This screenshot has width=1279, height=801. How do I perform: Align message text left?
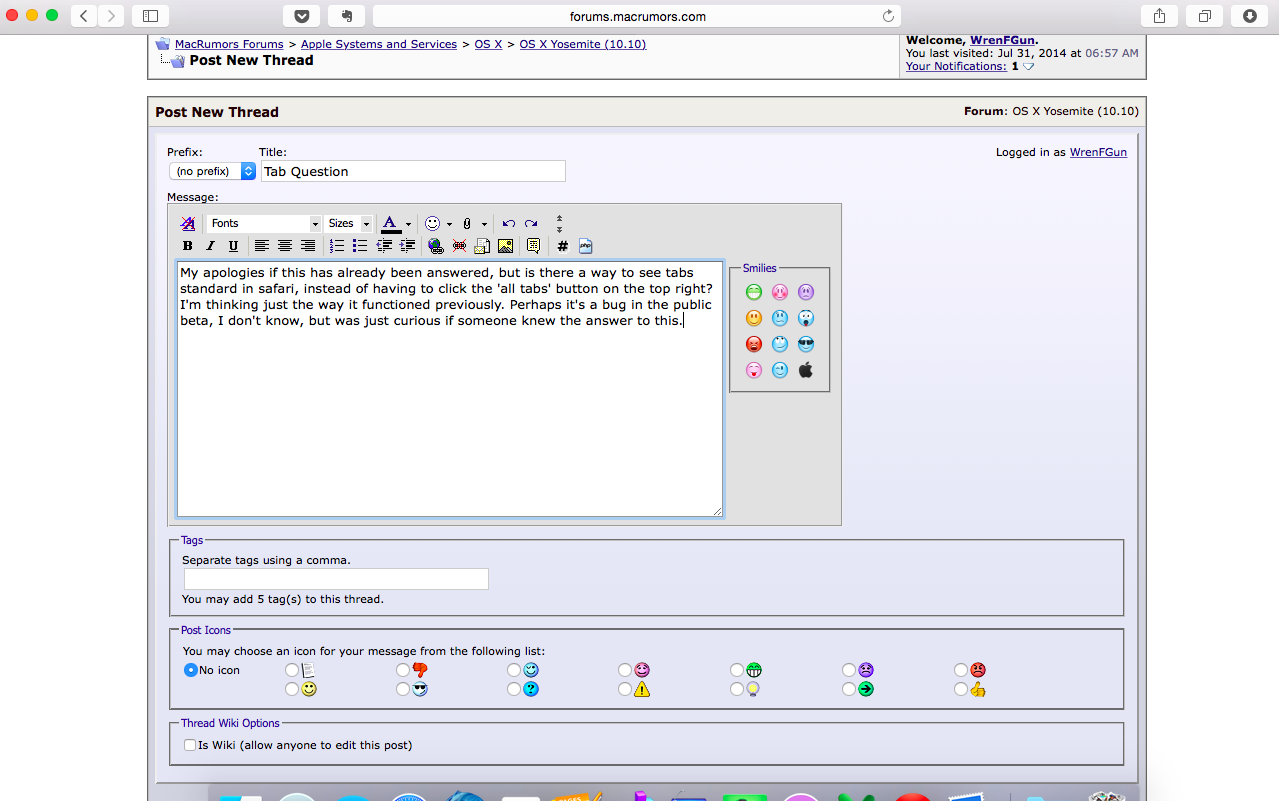coord(262,246)
